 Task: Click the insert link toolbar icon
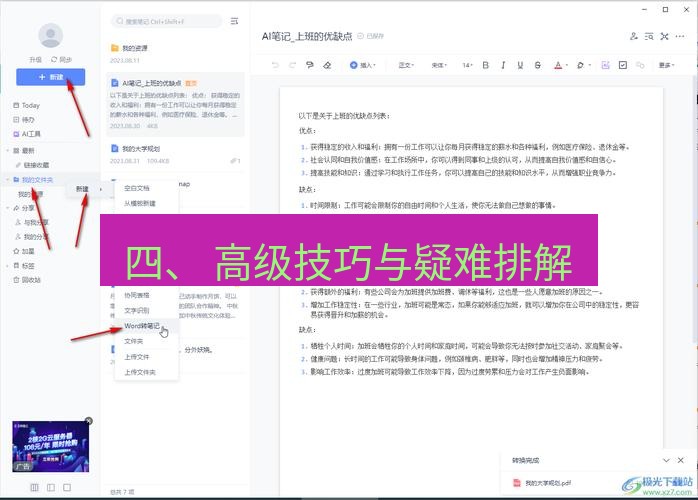pyautogui.click(x=640, y=65)
